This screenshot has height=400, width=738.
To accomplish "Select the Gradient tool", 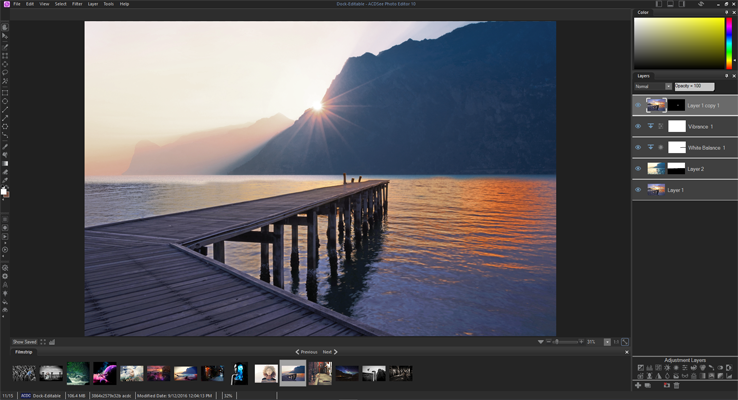I will tap(5, 164).
